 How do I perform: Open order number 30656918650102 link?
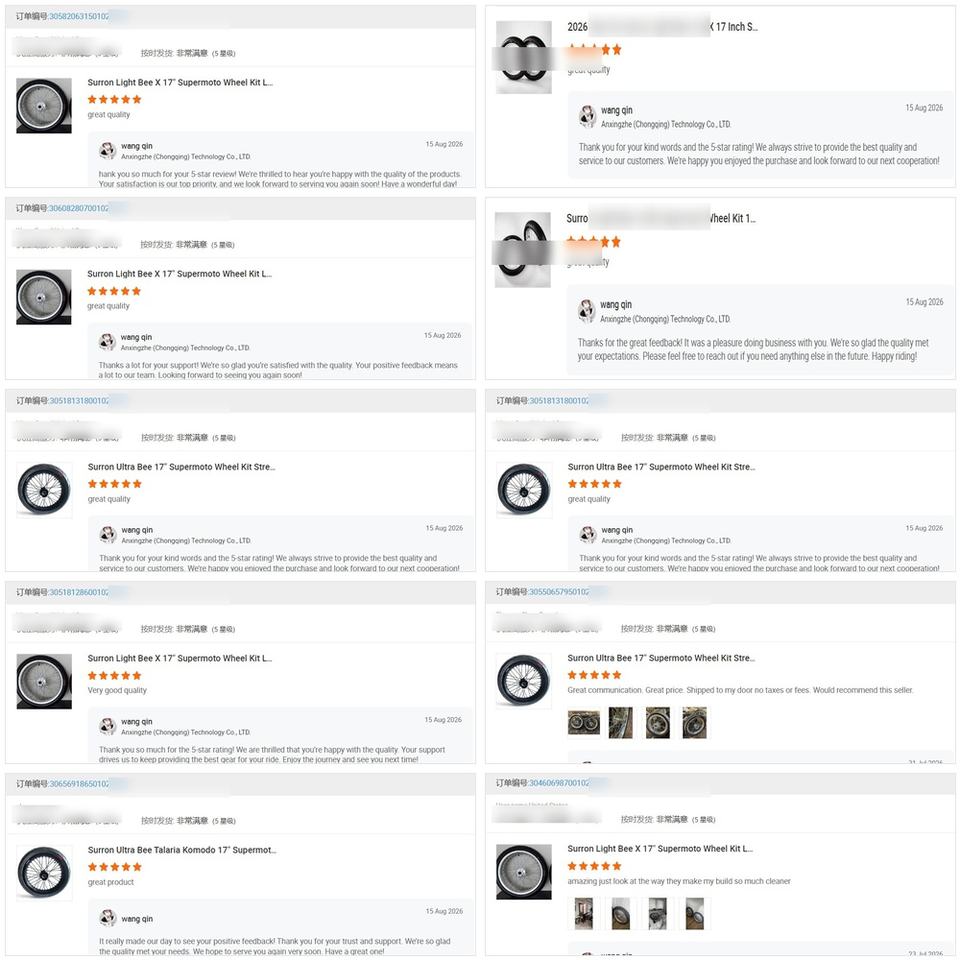point(78,784)
